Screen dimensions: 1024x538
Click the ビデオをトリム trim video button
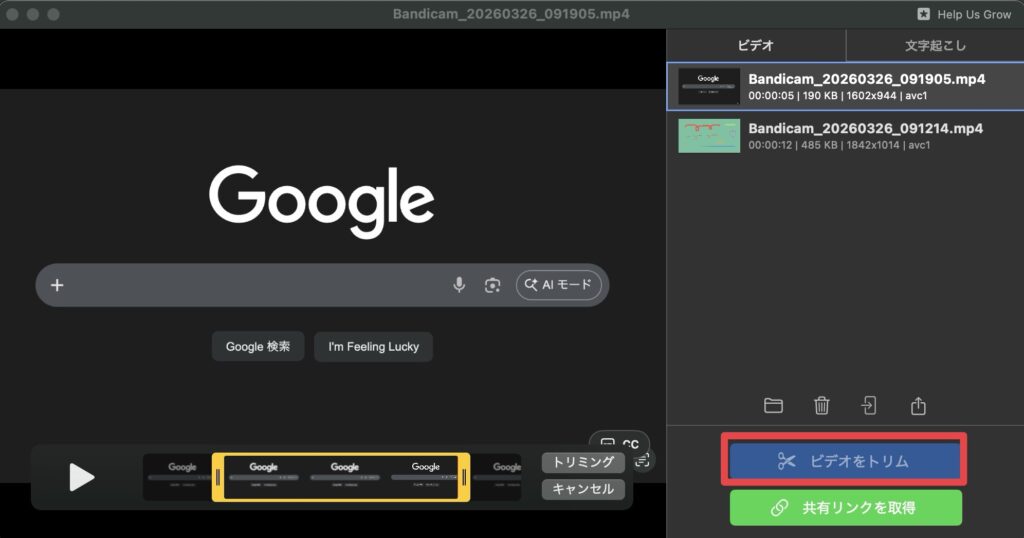(x=845, y=461)
